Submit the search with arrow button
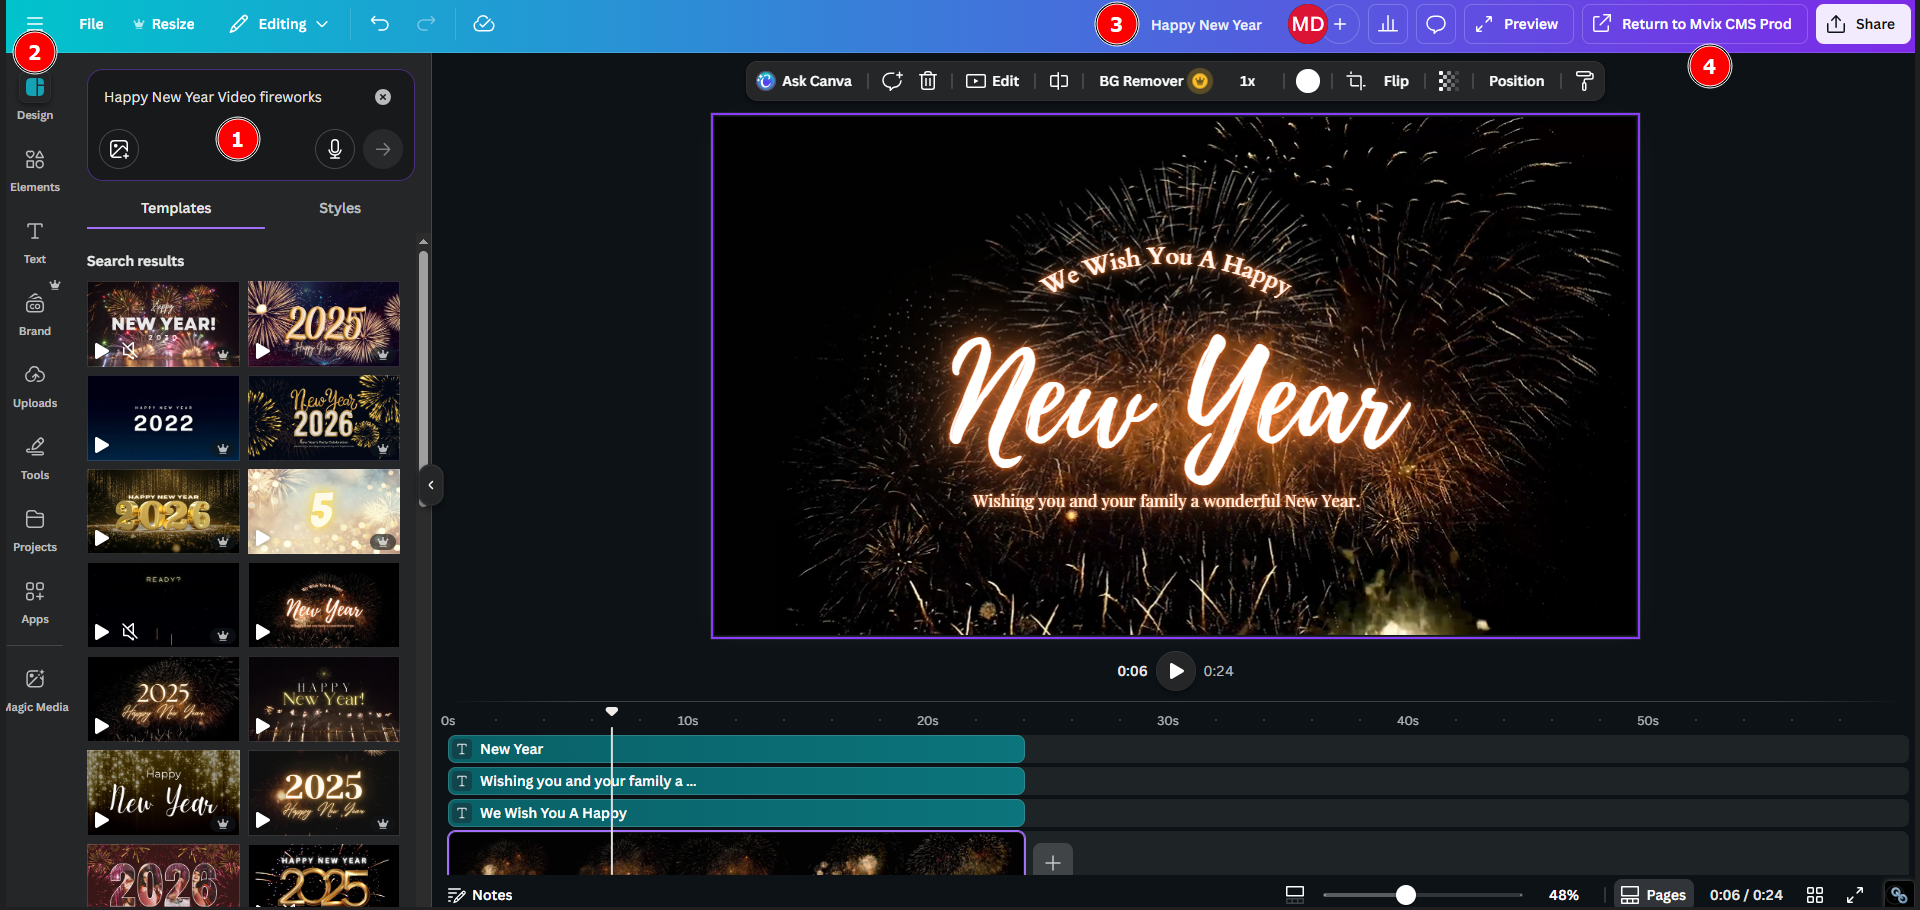This screenshot has width=1920, height=910. tap(383, 149)
